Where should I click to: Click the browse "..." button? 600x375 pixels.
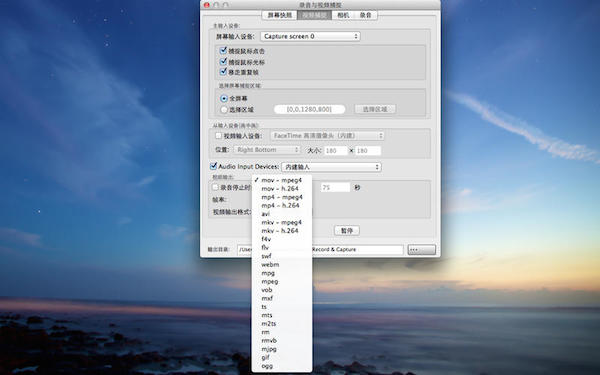422,250
